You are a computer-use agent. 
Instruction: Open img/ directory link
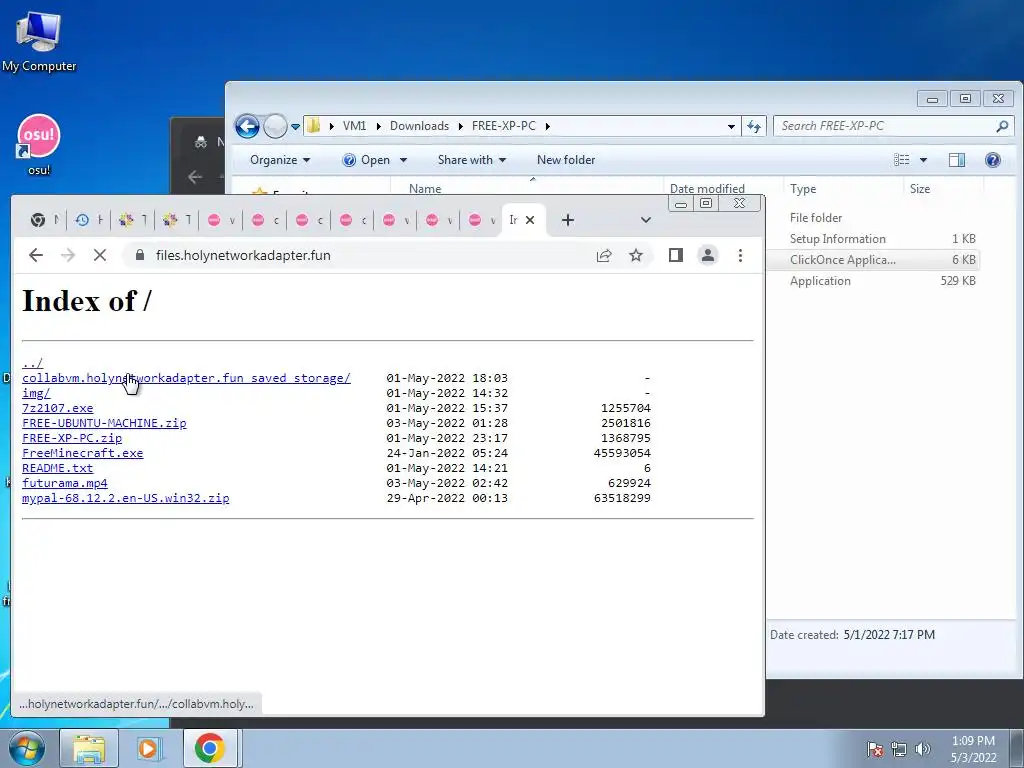(x=36, y=393)
